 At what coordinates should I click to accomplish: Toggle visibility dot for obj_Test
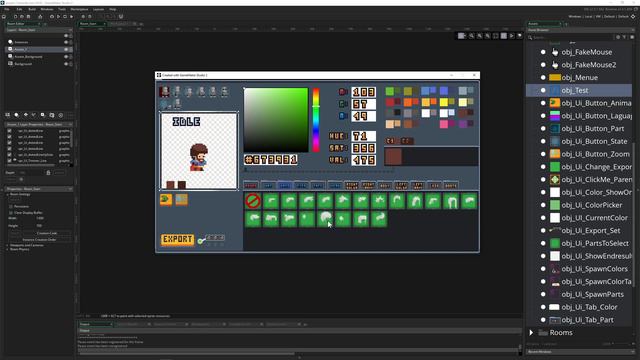pos(543,90)
